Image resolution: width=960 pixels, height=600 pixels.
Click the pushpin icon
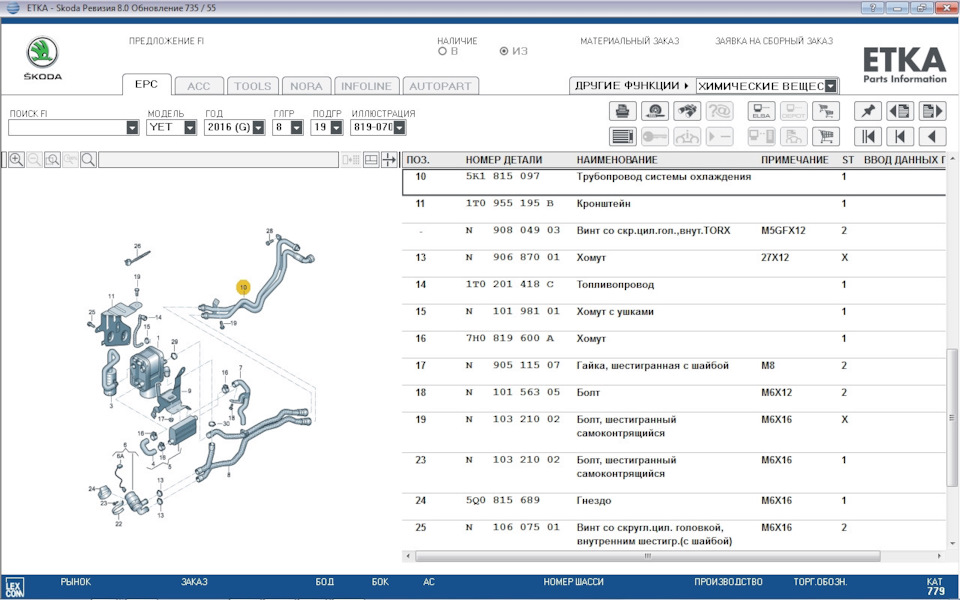[868, 111]
